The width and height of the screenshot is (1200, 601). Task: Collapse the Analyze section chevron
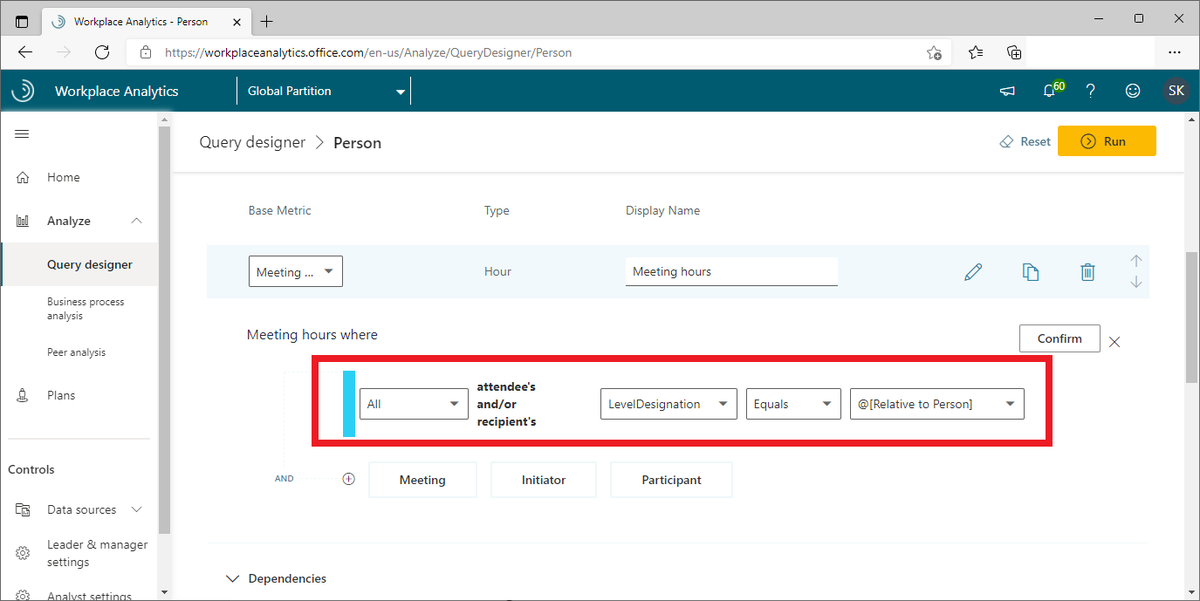click(x=137, y=221)
